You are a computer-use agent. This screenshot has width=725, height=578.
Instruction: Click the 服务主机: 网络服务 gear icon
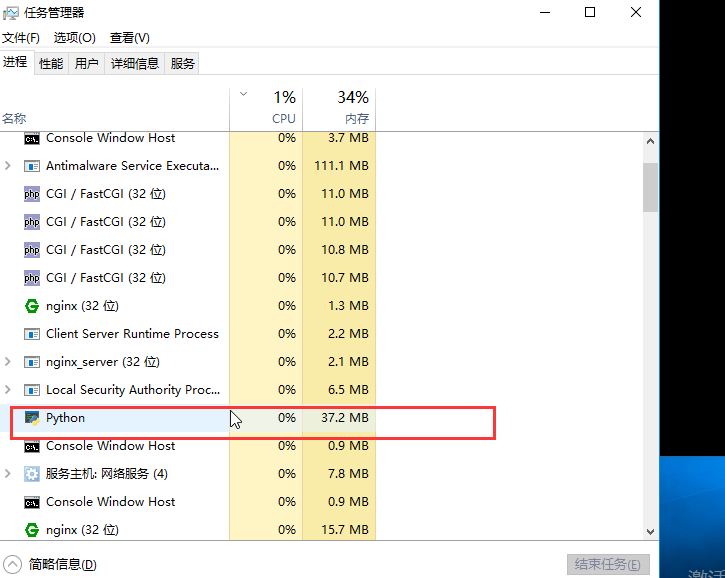[32, 474]
